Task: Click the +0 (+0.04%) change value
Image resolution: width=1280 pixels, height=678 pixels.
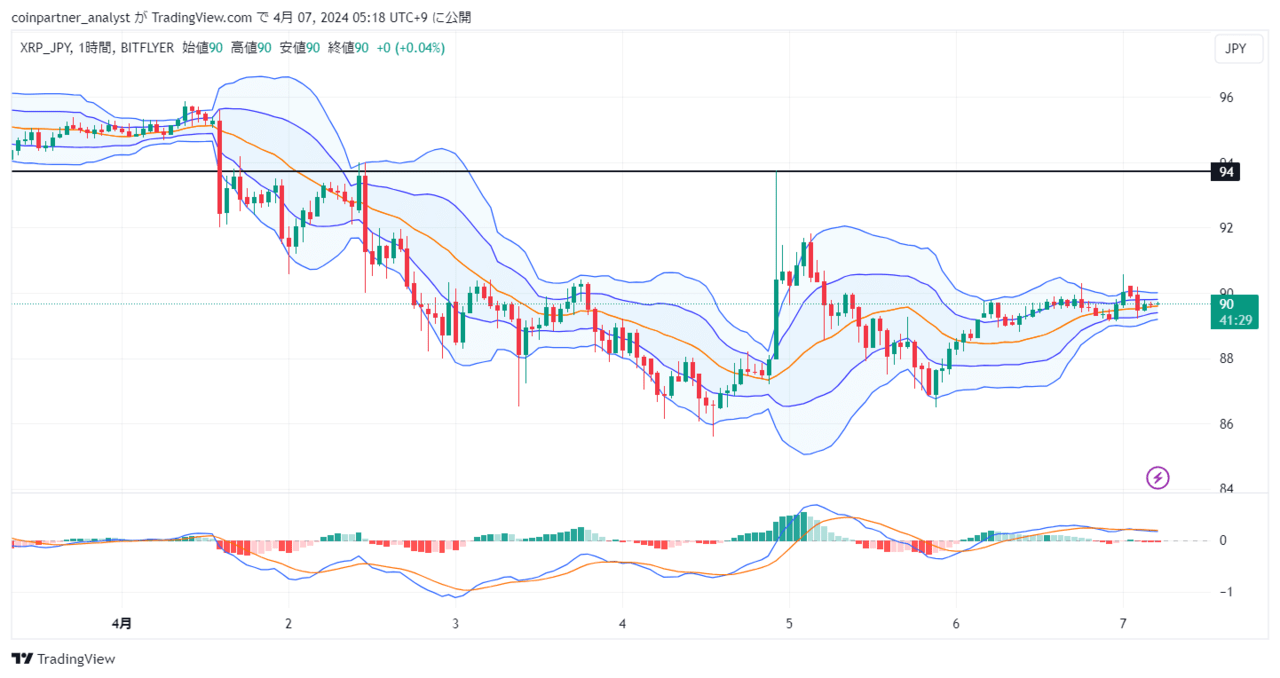Action: click(411, 48)
